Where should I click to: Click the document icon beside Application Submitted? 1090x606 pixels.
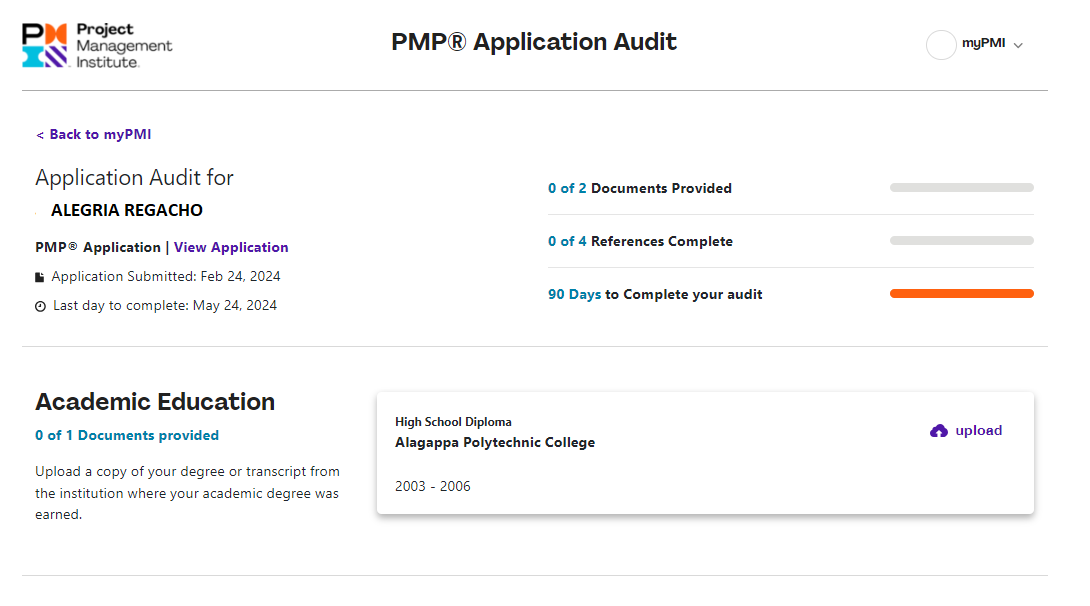pos(40,277)
